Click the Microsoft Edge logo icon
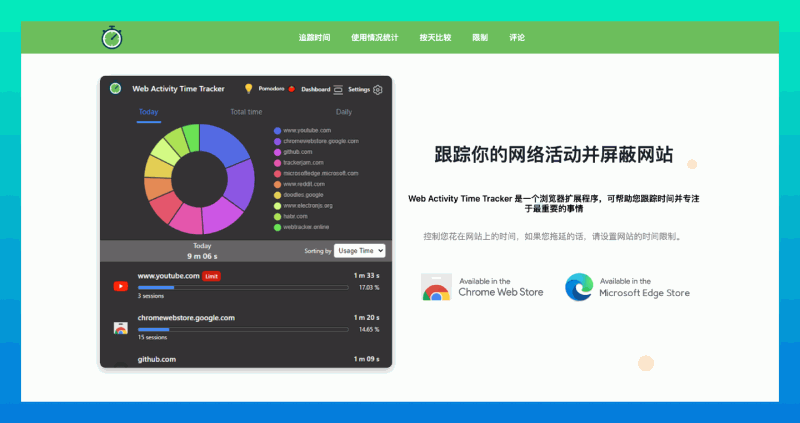This screenshot has width=800, height=423. coord(579,287)
